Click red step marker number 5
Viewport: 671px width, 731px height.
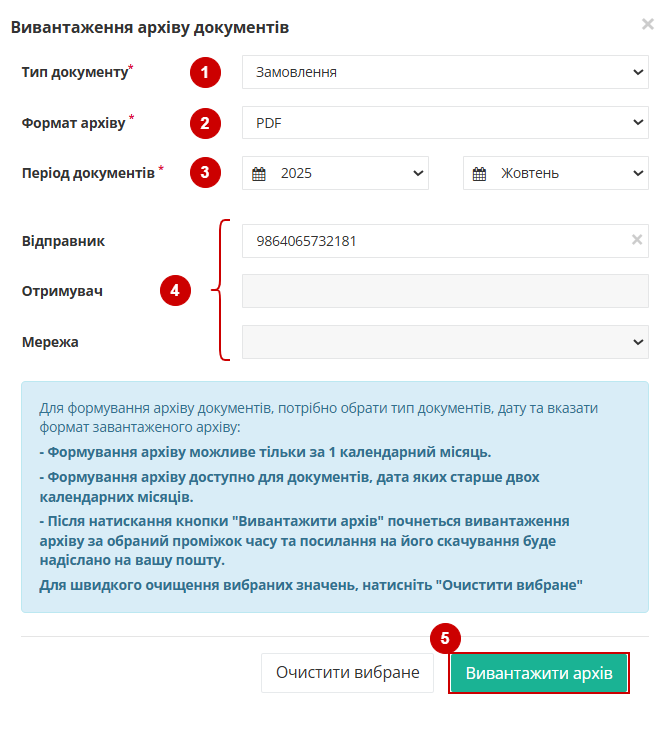click(x=445, y=637)
